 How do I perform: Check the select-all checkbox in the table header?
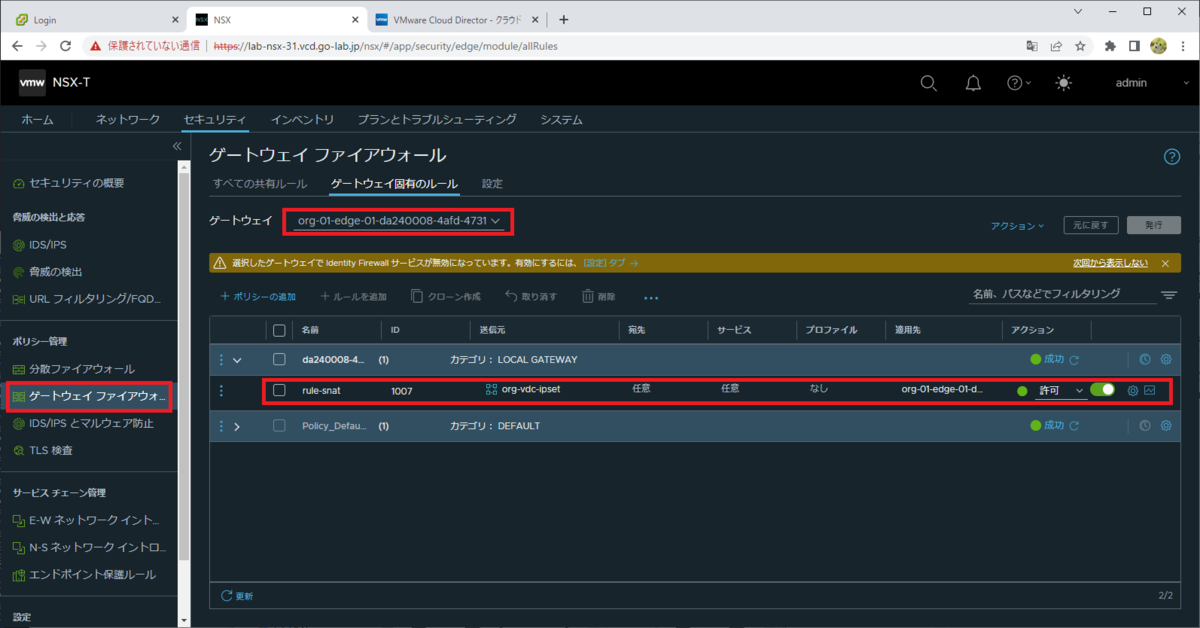(x=279, y=330)
